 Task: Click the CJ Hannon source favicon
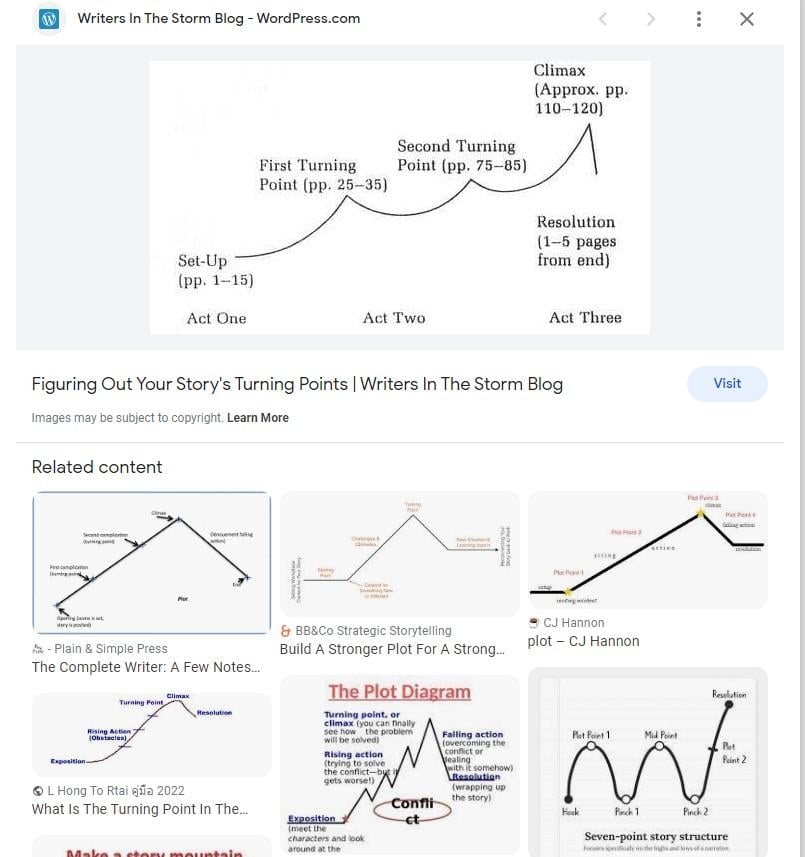(535, 623)
